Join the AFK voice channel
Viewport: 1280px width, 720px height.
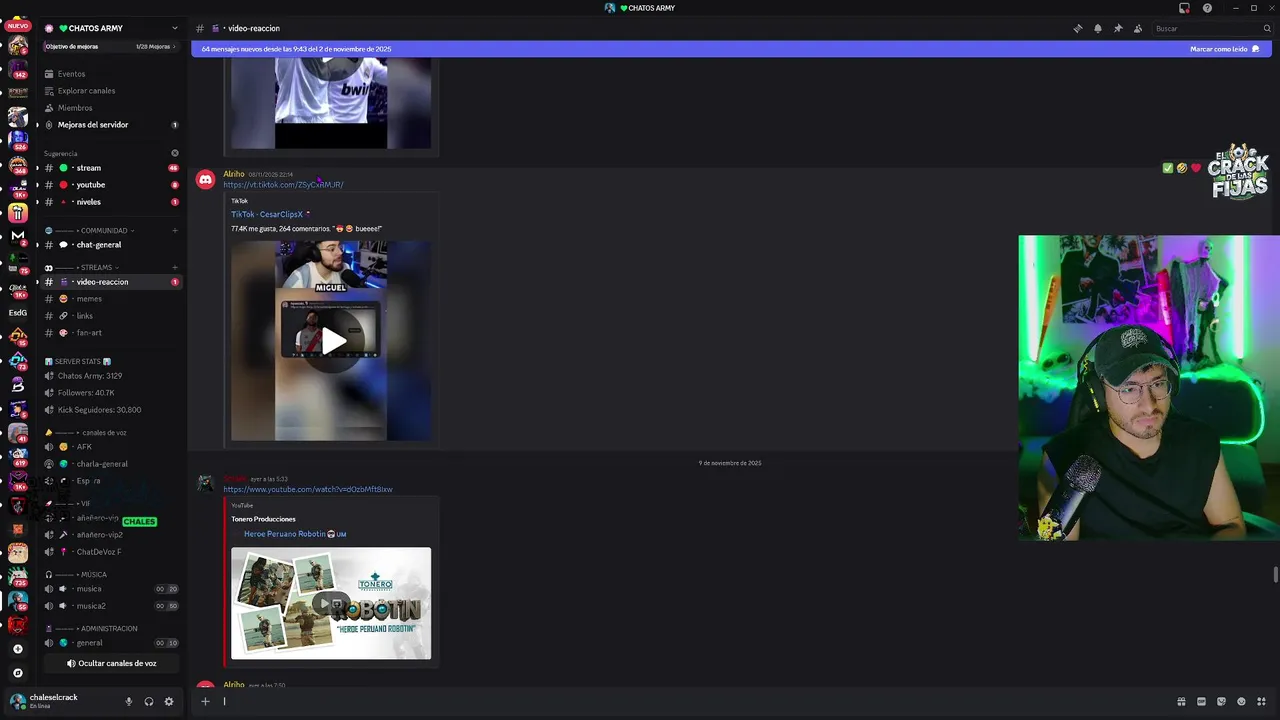click(111, 447)
